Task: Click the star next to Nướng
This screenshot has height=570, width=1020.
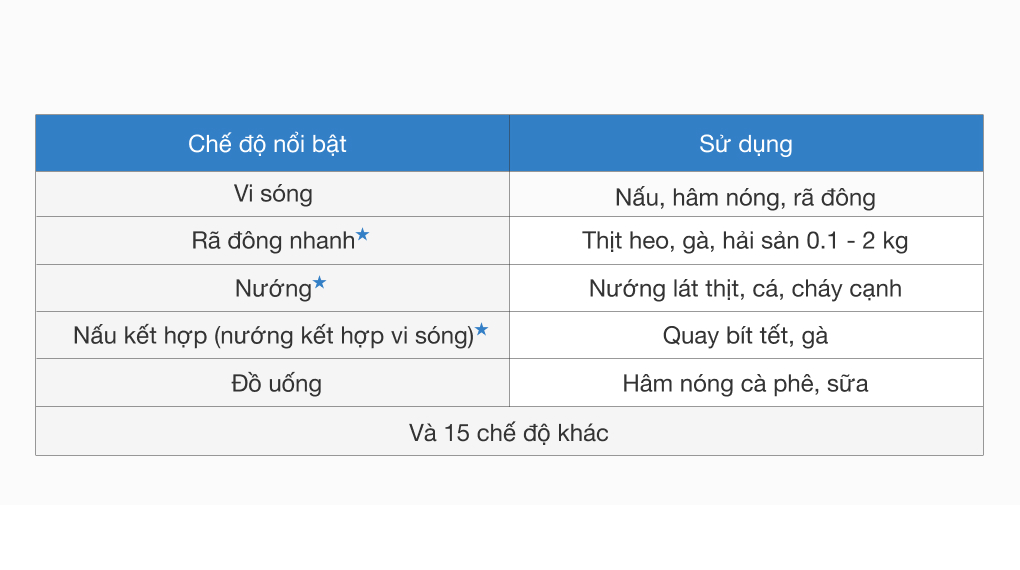Action: [319, 283]
